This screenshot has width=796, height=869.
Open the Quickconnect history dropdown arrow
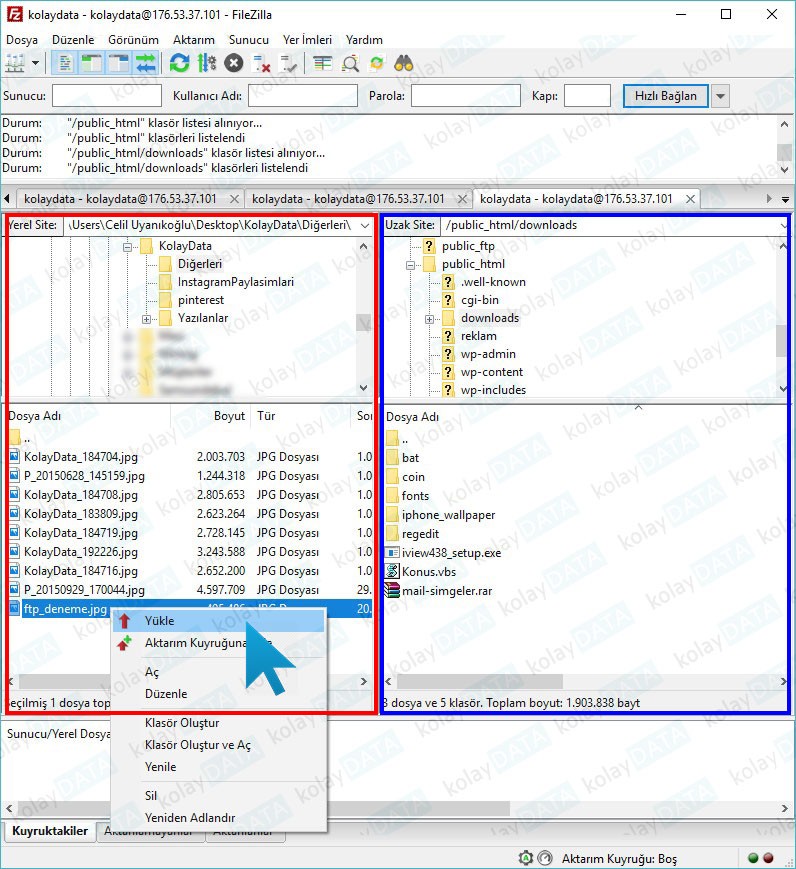720,96
